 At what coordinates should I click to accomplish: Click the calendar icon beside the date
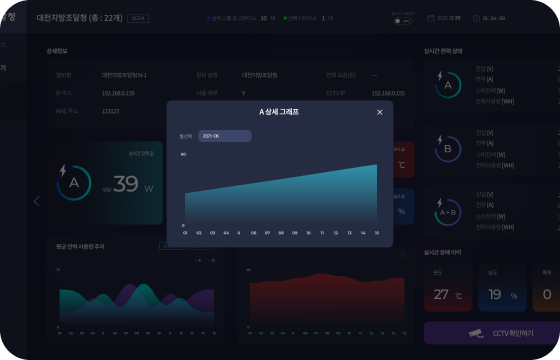click(431, 18)
